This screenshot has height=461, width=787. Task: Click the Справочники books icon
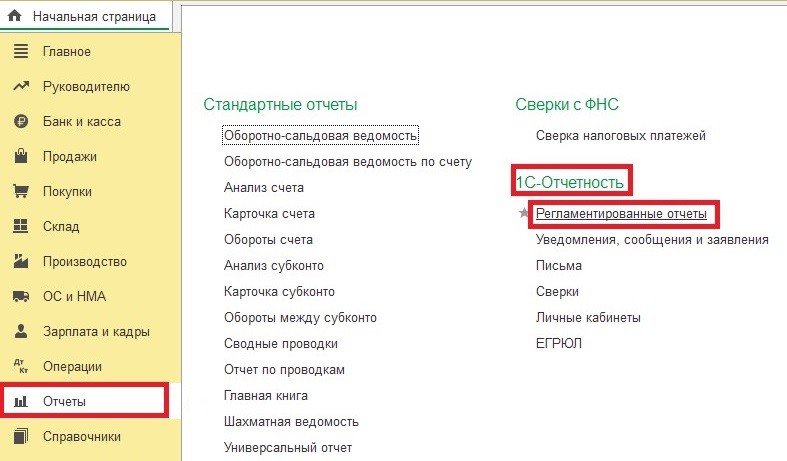pos(21,436)
